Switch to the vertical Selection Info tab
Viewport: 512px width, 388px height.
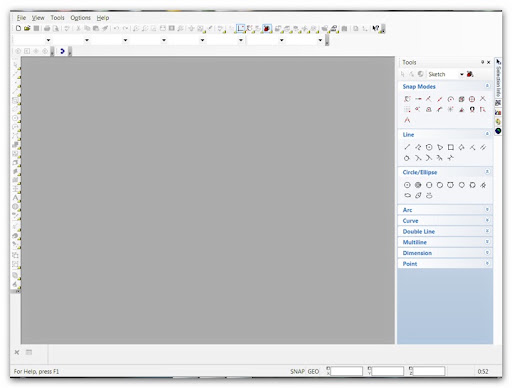pyautogui.click(x=498, y=77)
